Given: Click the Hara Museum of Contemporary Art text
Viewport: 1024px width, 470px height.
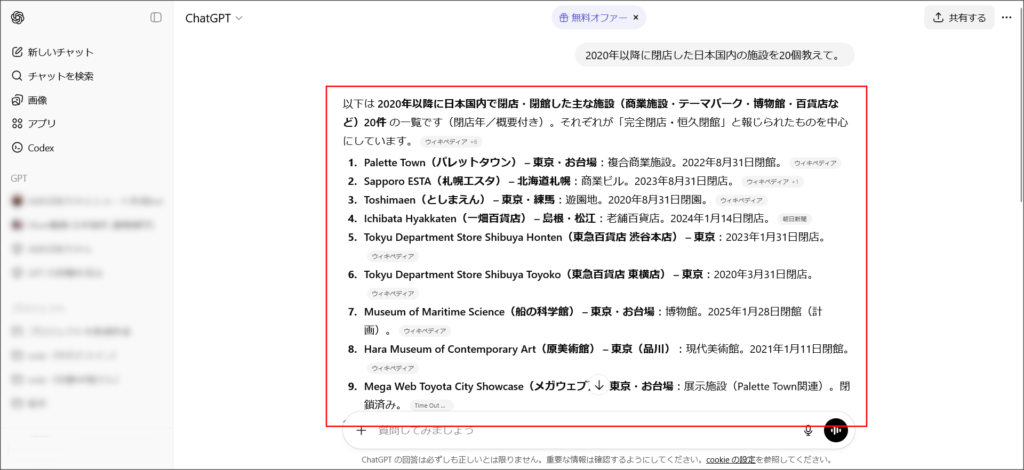Looking at the screenshot, I should pos(449,349).
